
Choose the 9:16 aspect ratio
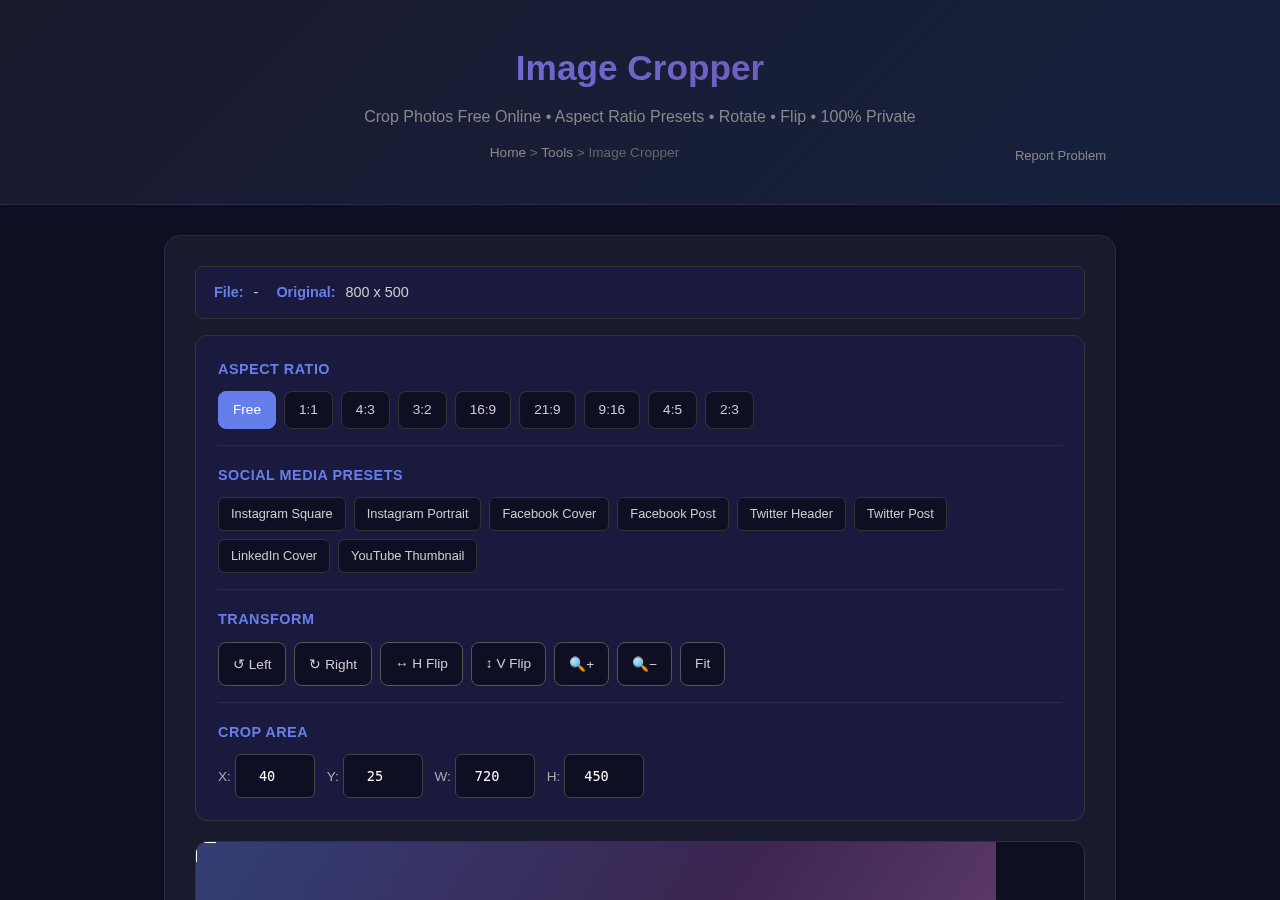click(x=612, y=410)
